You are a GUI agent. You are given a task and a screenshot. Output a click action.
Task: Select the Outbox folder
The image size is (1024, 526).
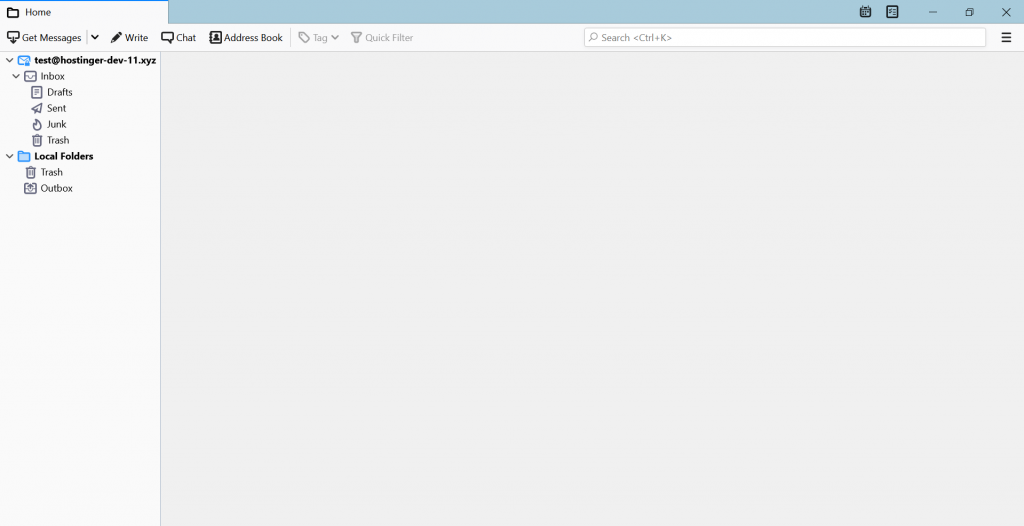(x=56, y=188)
